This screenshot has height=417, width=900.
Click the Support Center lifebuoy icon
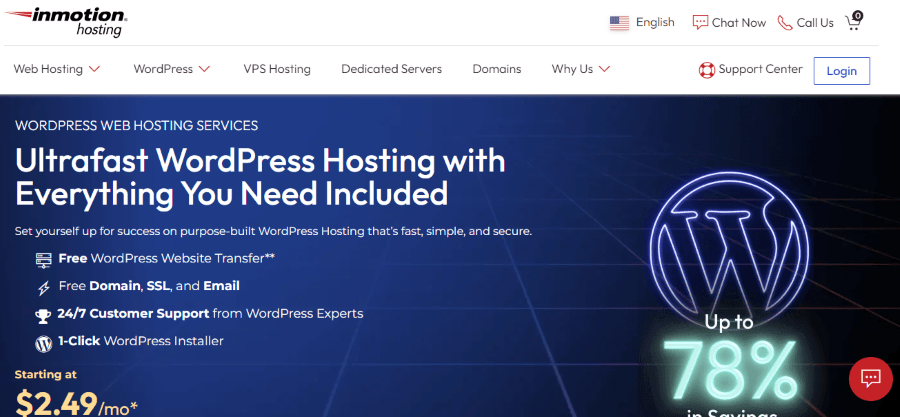pos(706,70)
